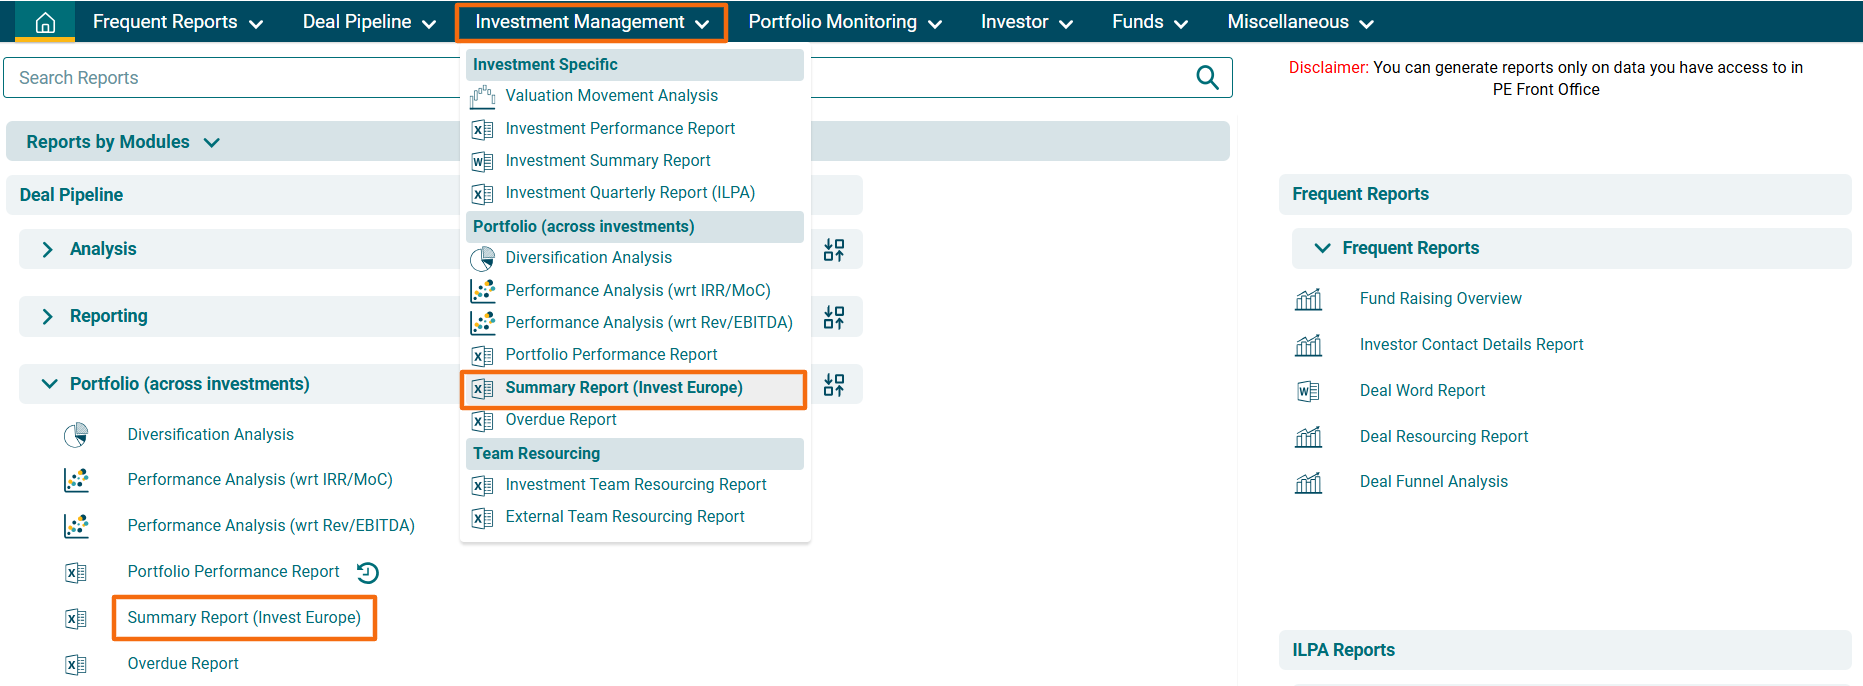Click the sort icon in the Reporting row
The height and width of the screenshot is (686, 1863).
coord(834,318)
